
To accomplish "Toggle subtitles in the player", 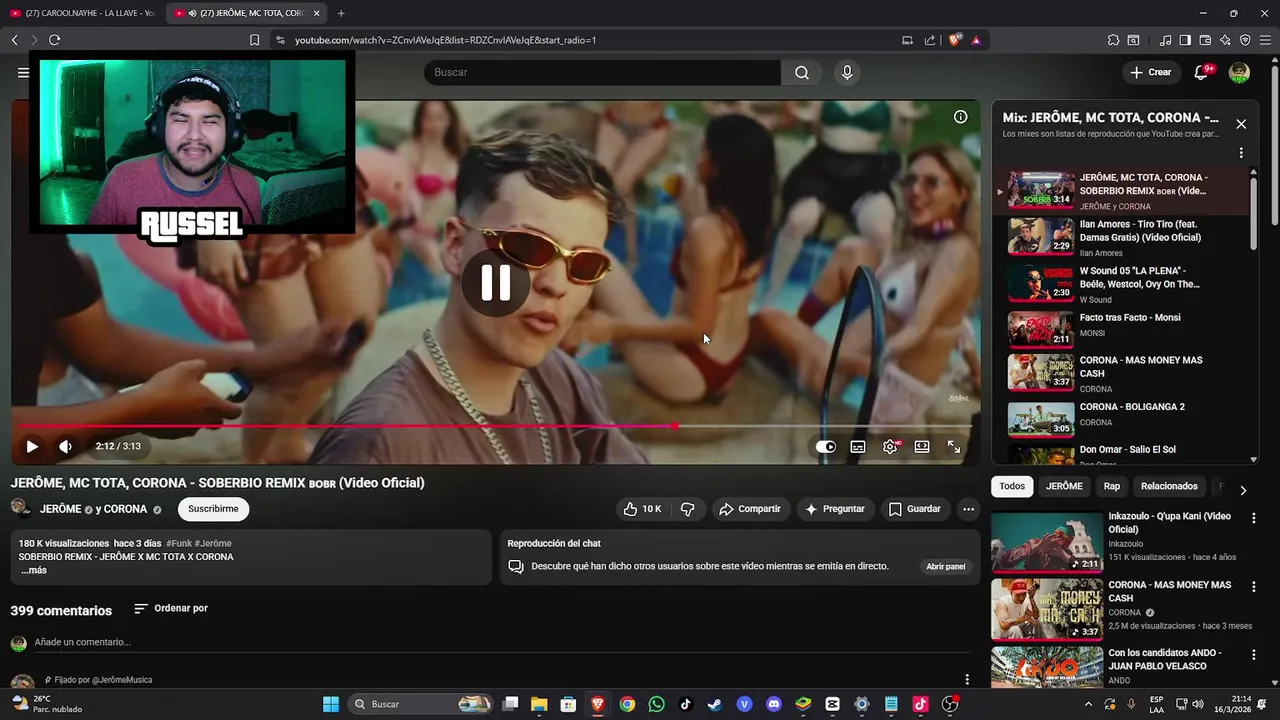I will tap(858, 447).
